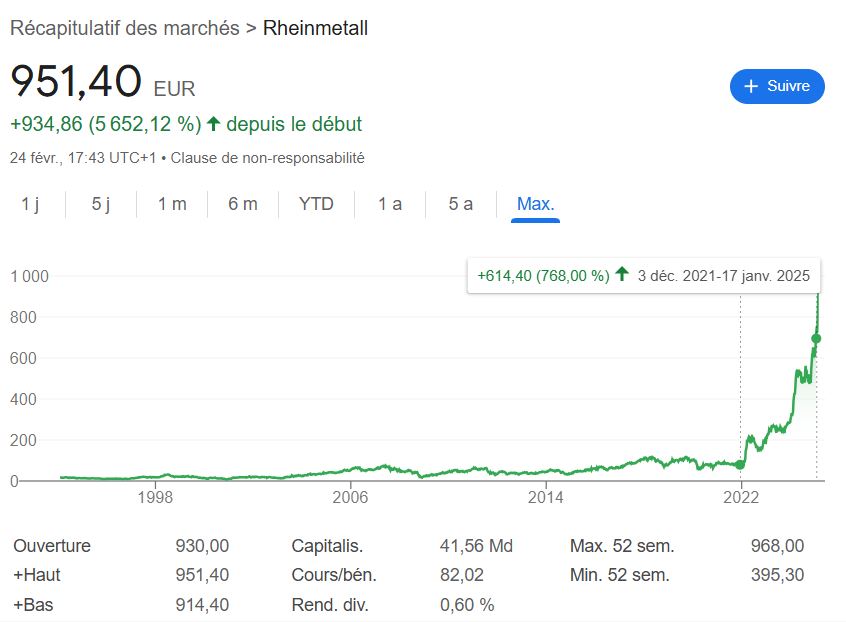Click the green up arrow beside 'depuis le début'
Screen dimensions: 846x622
tap(212, 125)
